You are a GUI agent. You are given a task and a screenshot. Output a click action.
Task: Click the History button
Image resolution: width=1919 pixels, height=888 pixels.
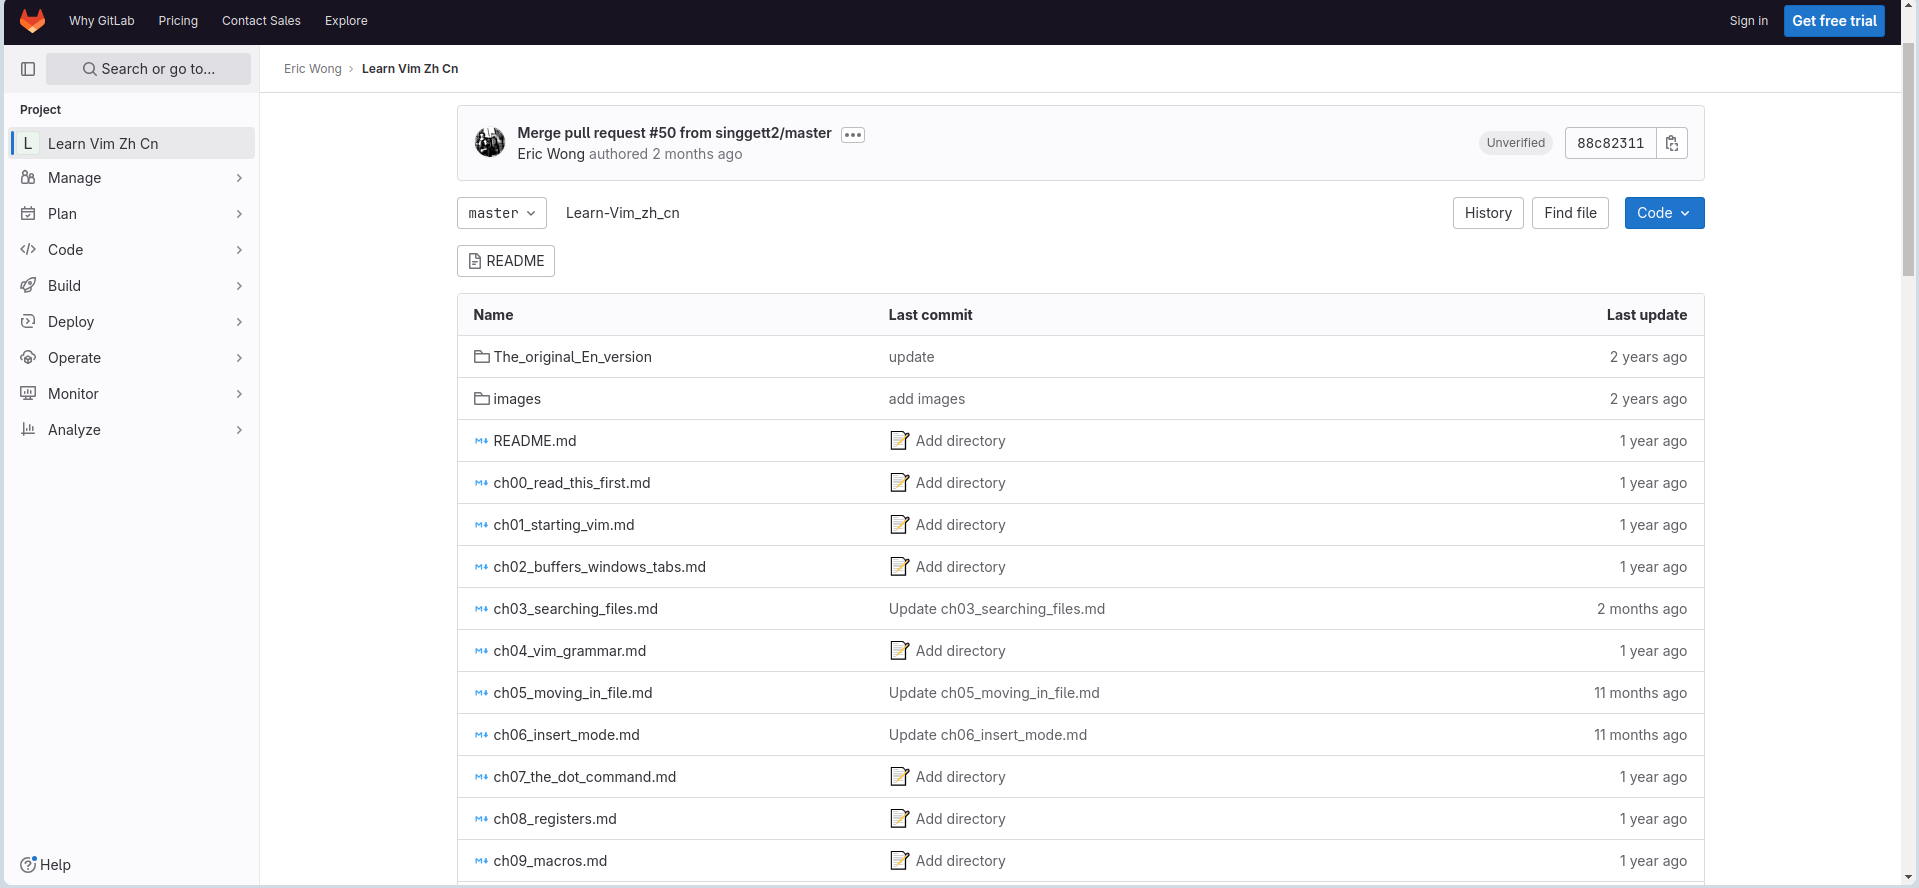tap(1488, 213)
